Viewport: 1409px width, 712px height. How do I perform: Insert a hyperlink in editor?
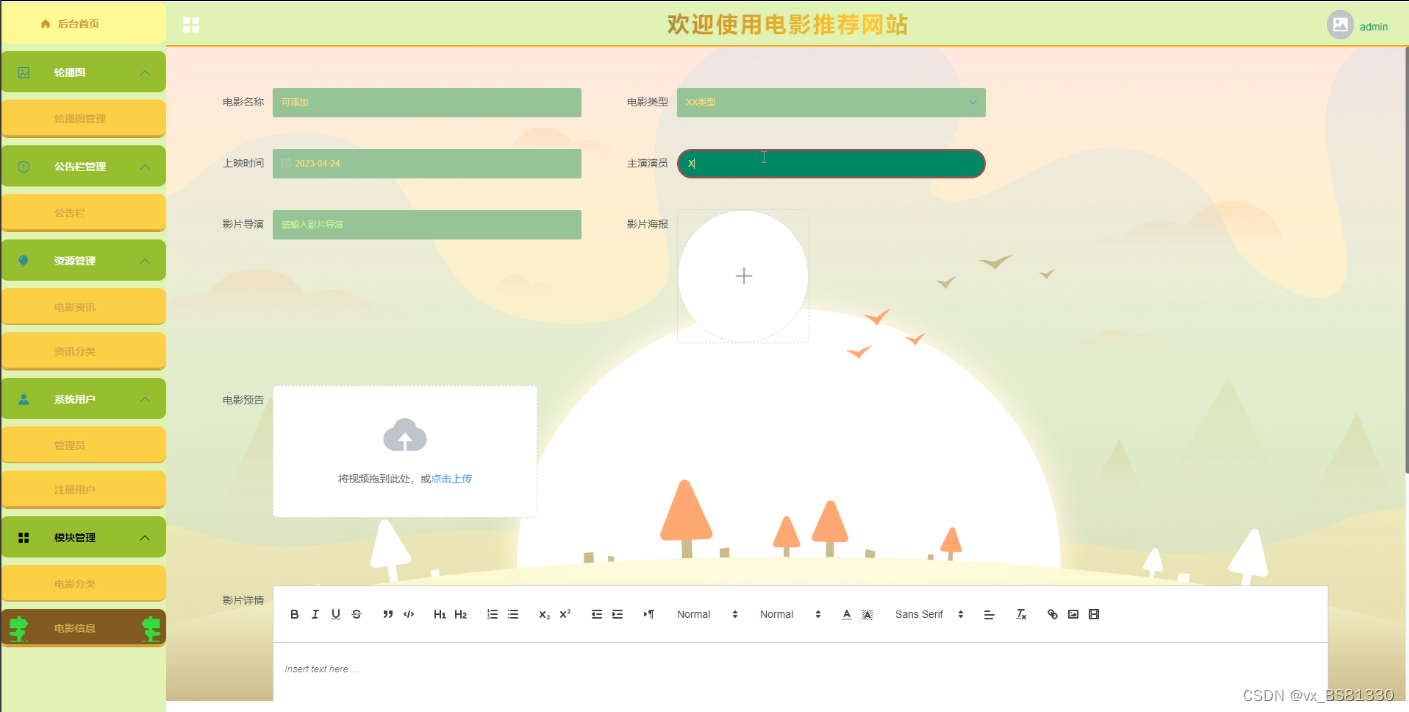click(1052, 614)
